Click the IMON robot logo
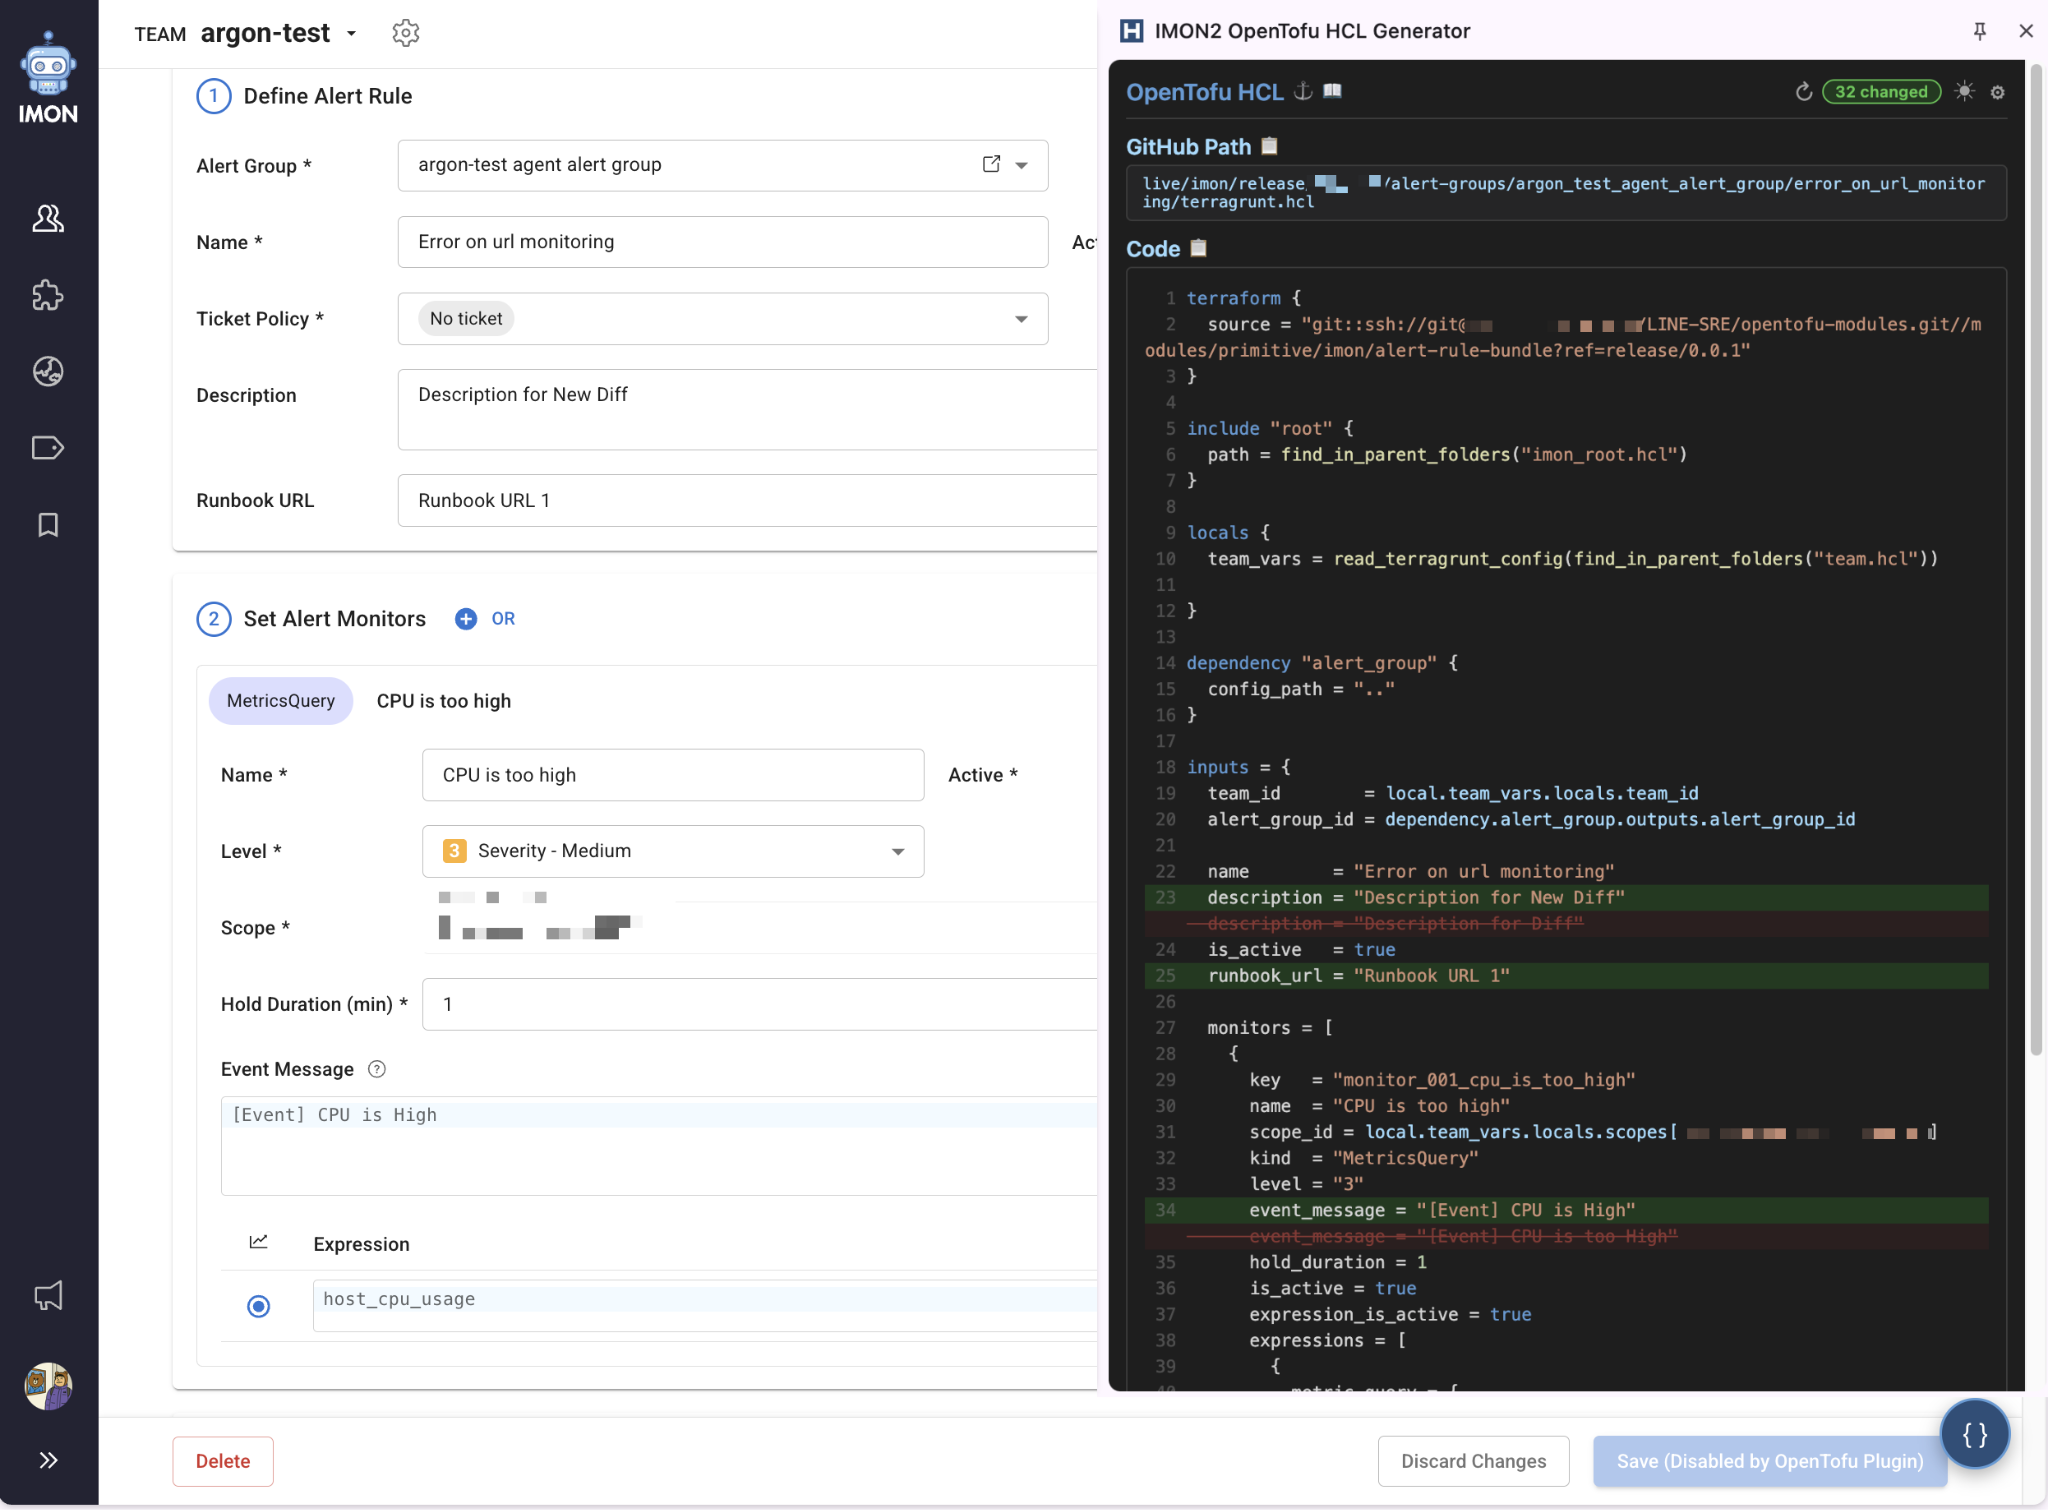2048x1510 pixels. (x=48, y=78)
